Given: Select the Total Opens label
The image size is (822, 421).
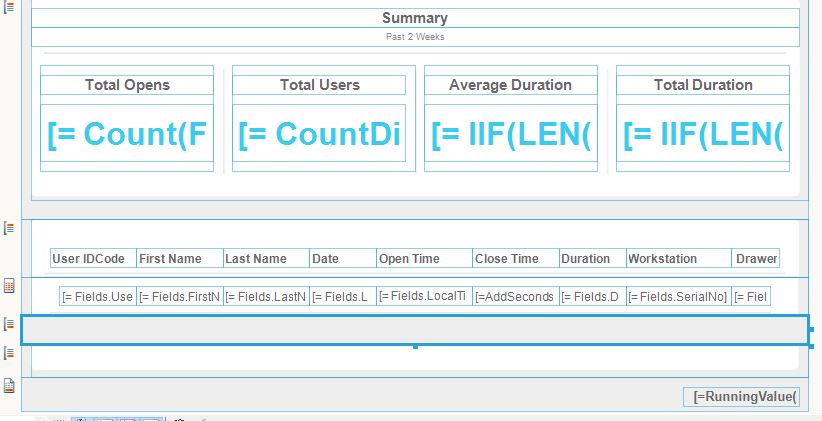Looking at the screenshot, I should click(127, 85).
